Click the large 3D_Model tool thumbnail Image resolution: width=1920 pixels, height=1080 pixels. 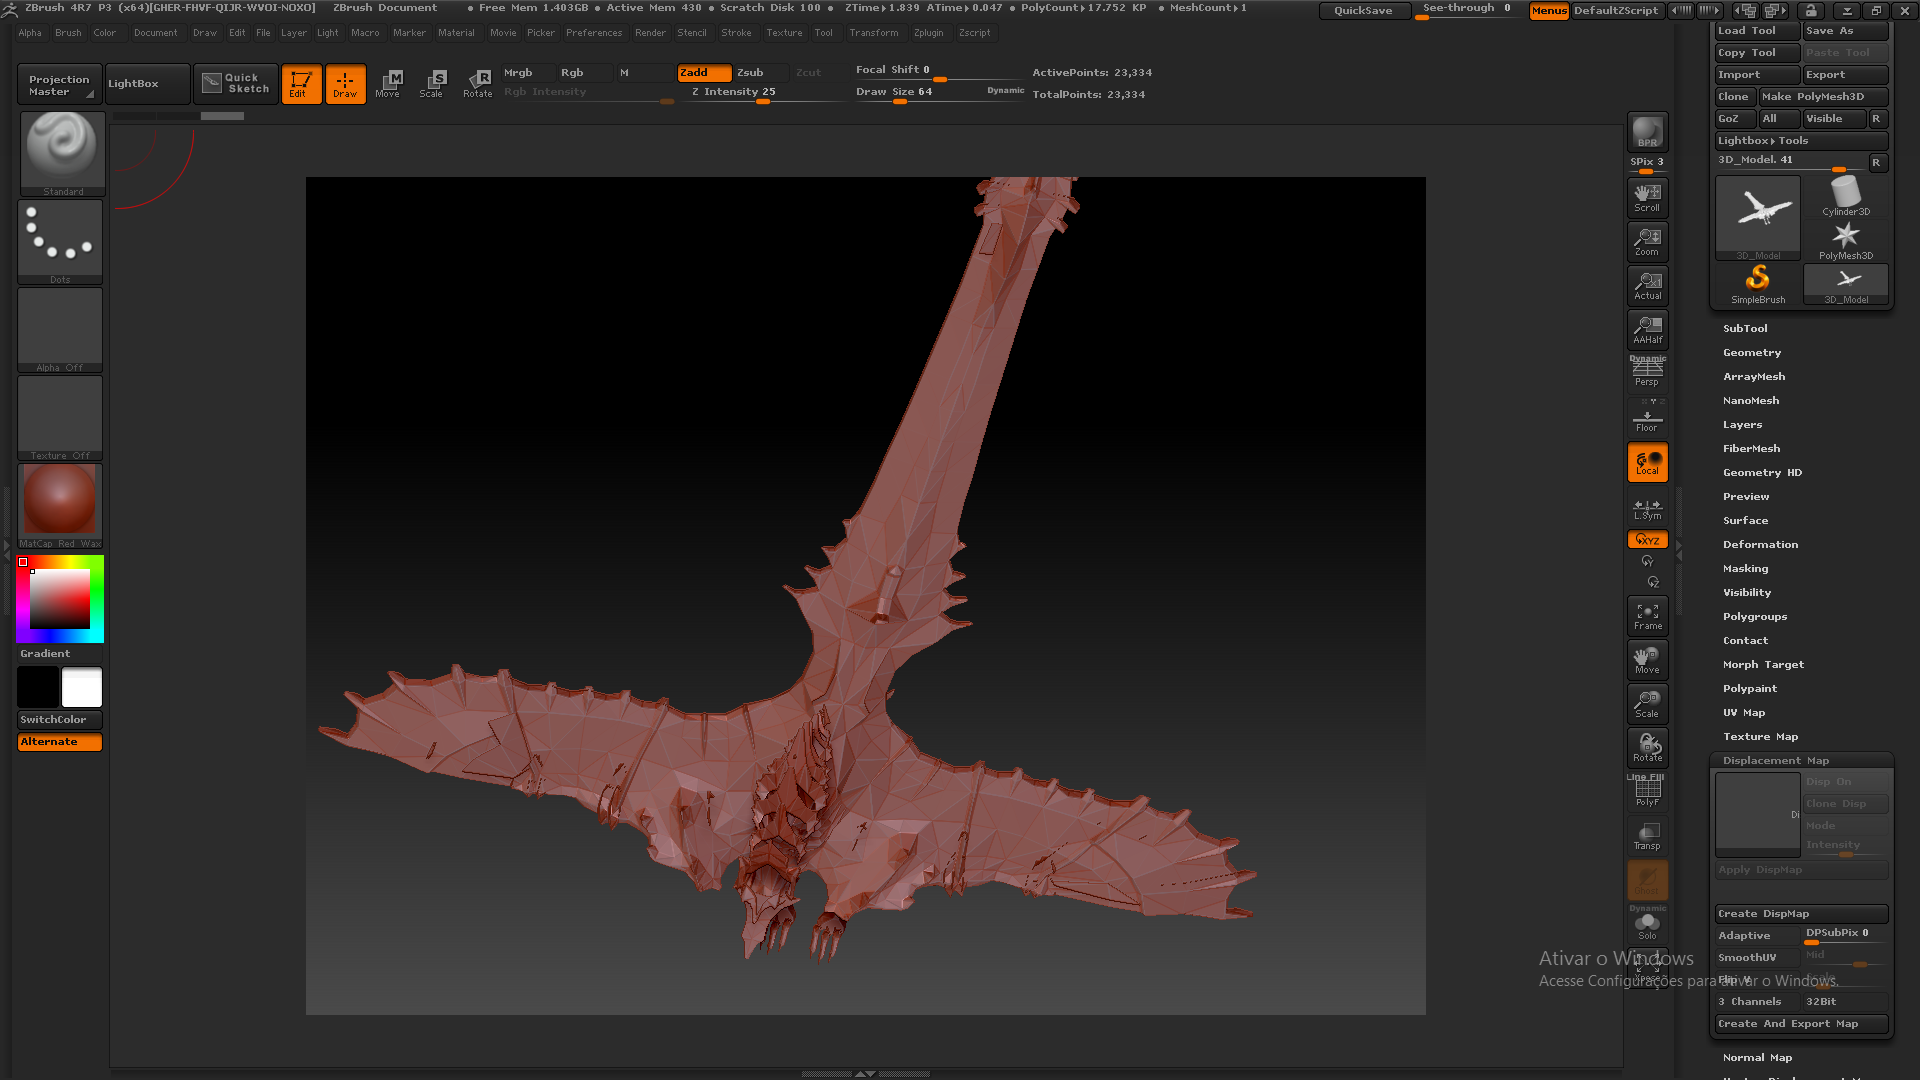[x=1758, y=218]
